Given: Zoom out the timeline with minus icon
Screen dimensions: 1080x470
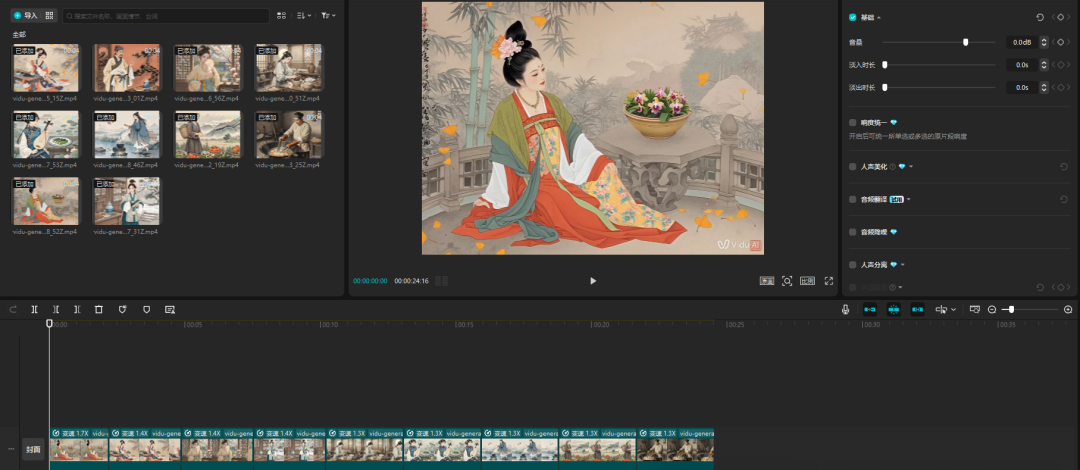Looking at the screenshot, I should click(992, 310).
